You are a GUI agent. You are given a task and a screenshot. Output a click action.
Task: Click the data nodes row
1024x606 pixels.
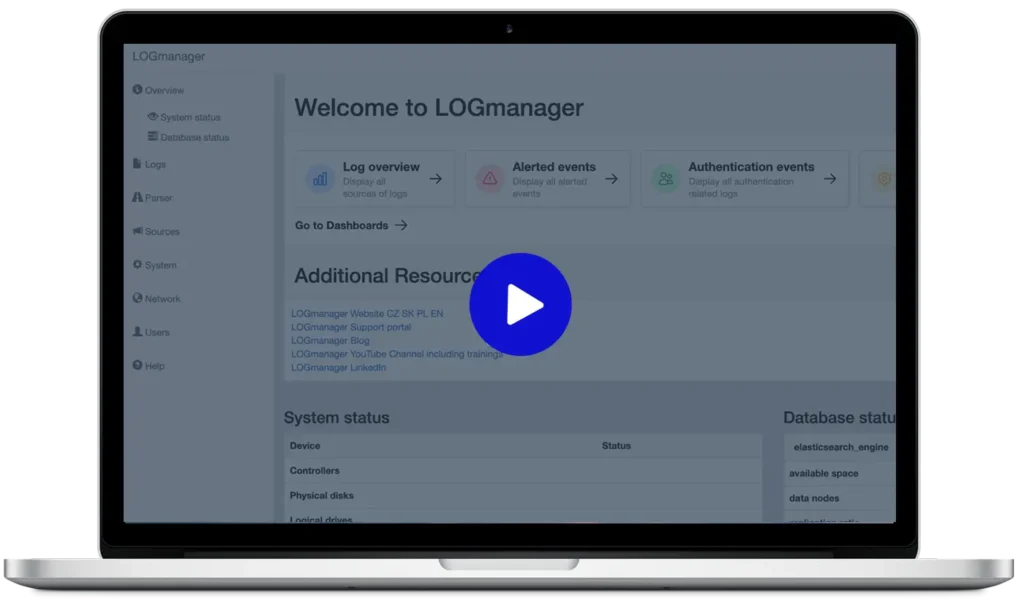(840, 498)
